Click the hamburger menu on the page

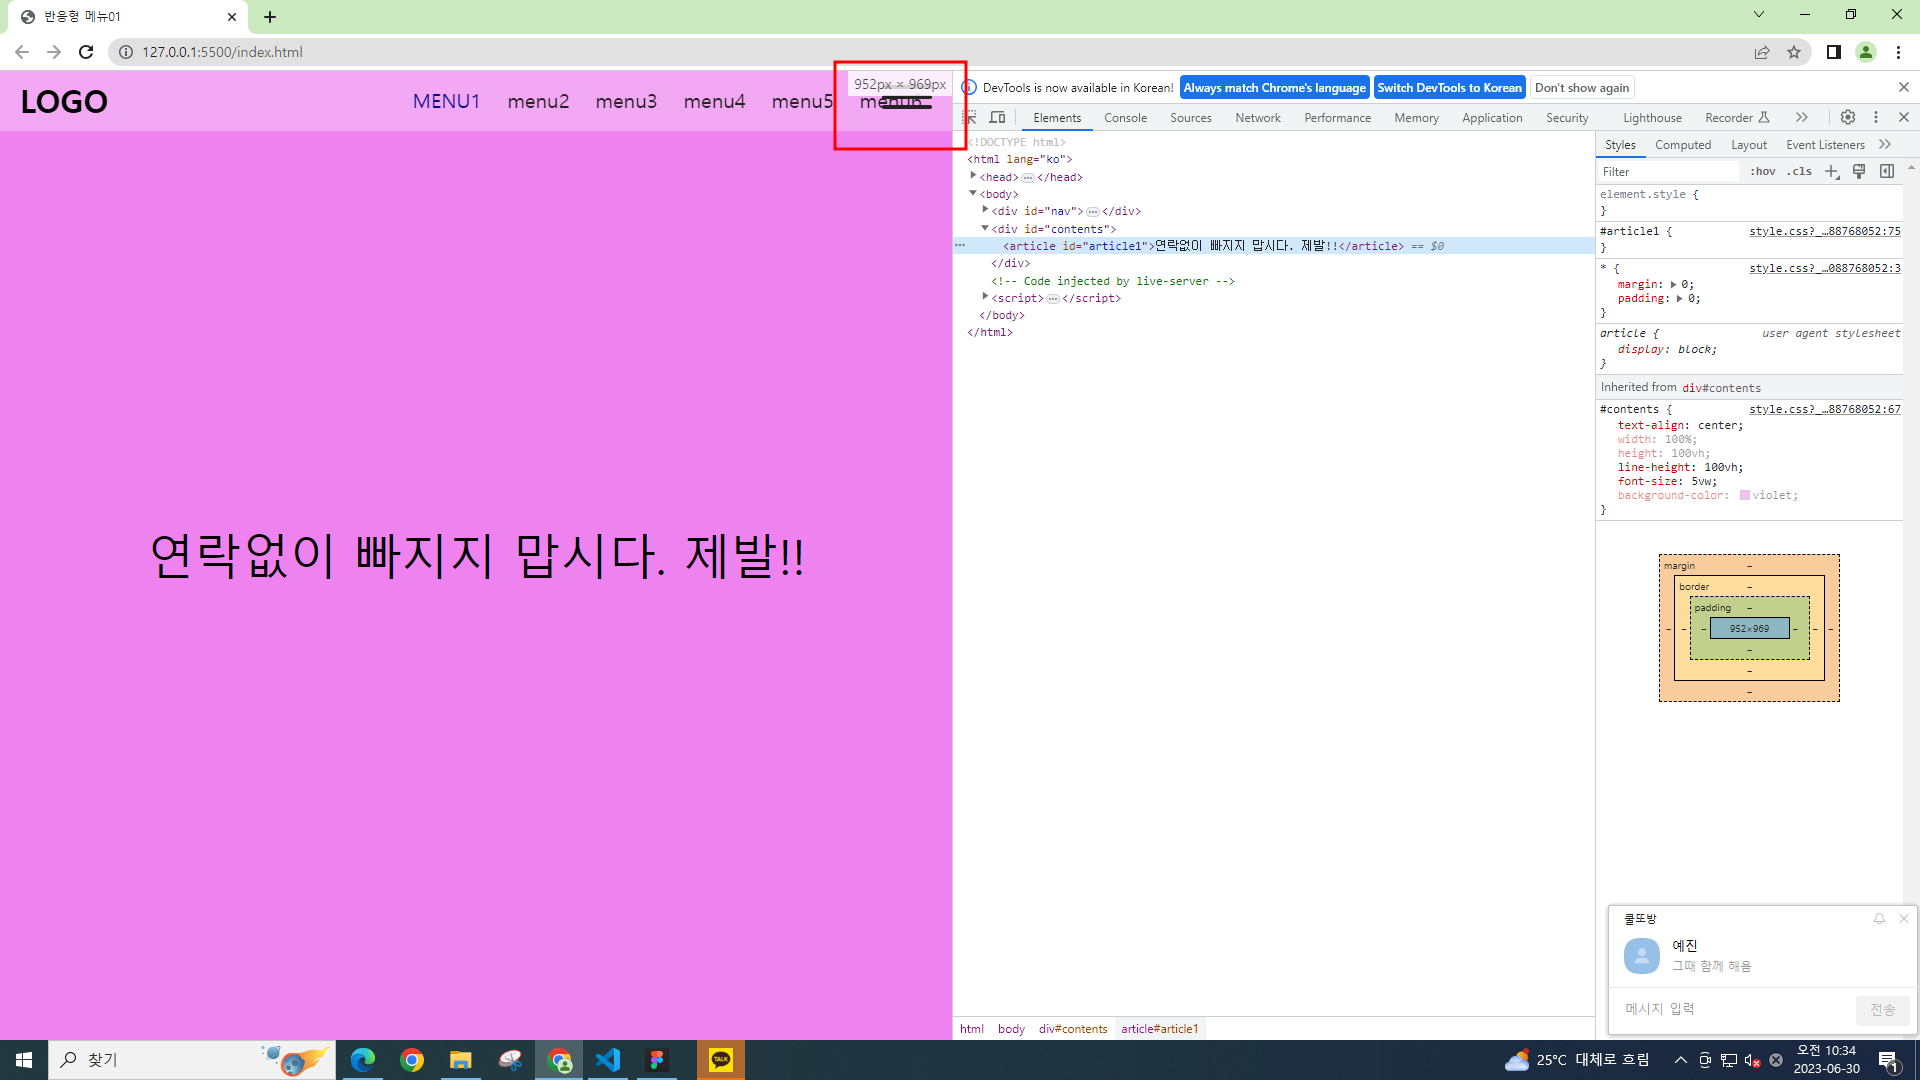coord(908,101)
